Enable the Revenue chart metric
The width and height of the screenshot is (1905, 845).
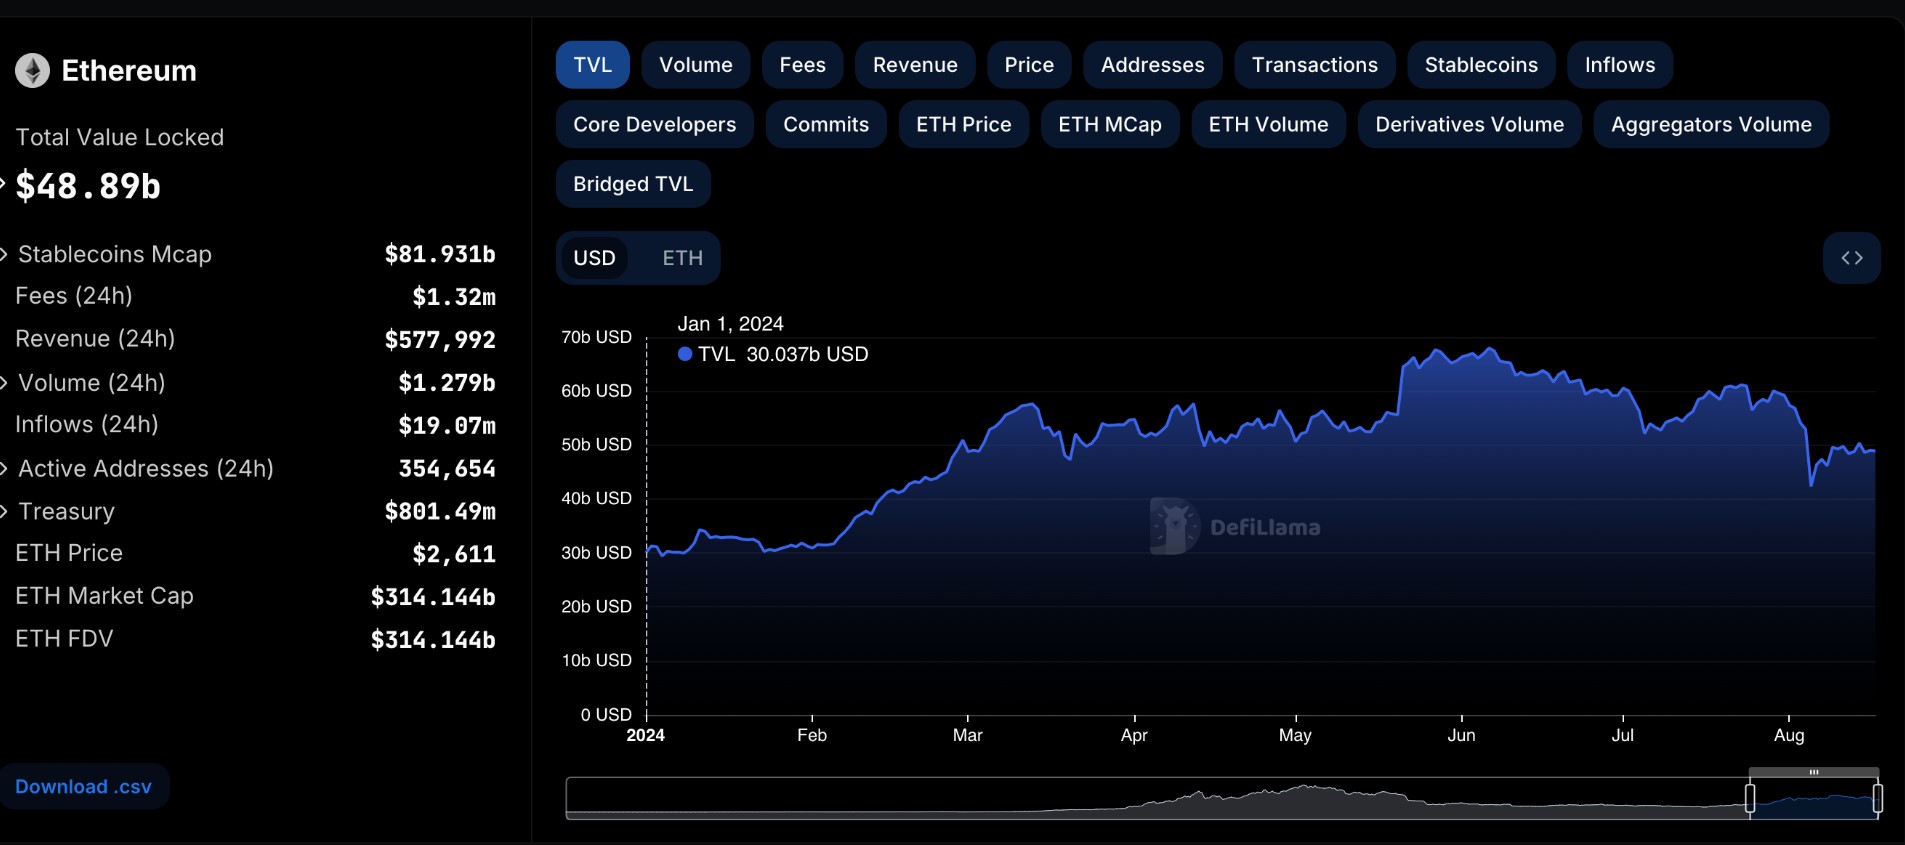(915, 65)
